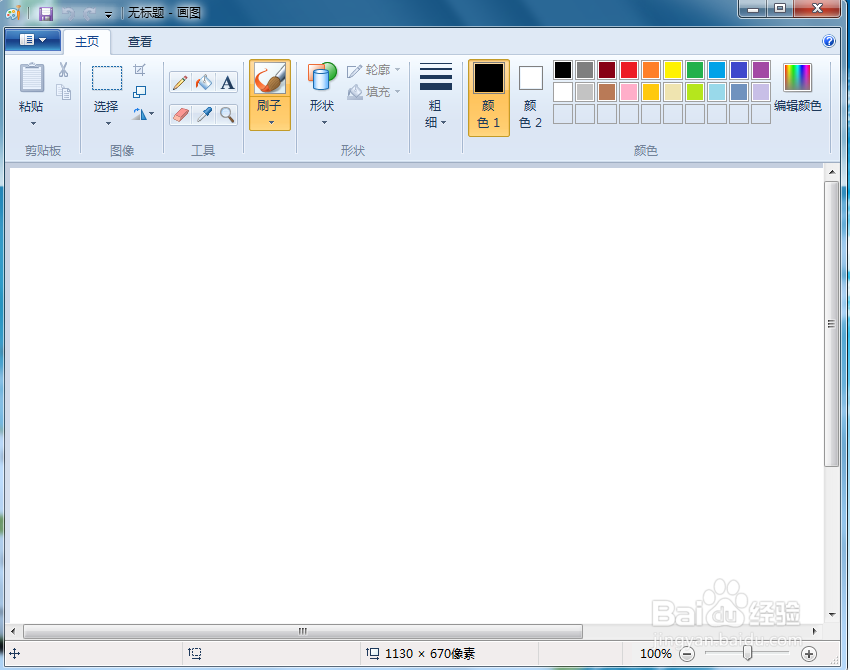Click the Copy icon
The width and height of the screenshot is (850, 670).
64,92
